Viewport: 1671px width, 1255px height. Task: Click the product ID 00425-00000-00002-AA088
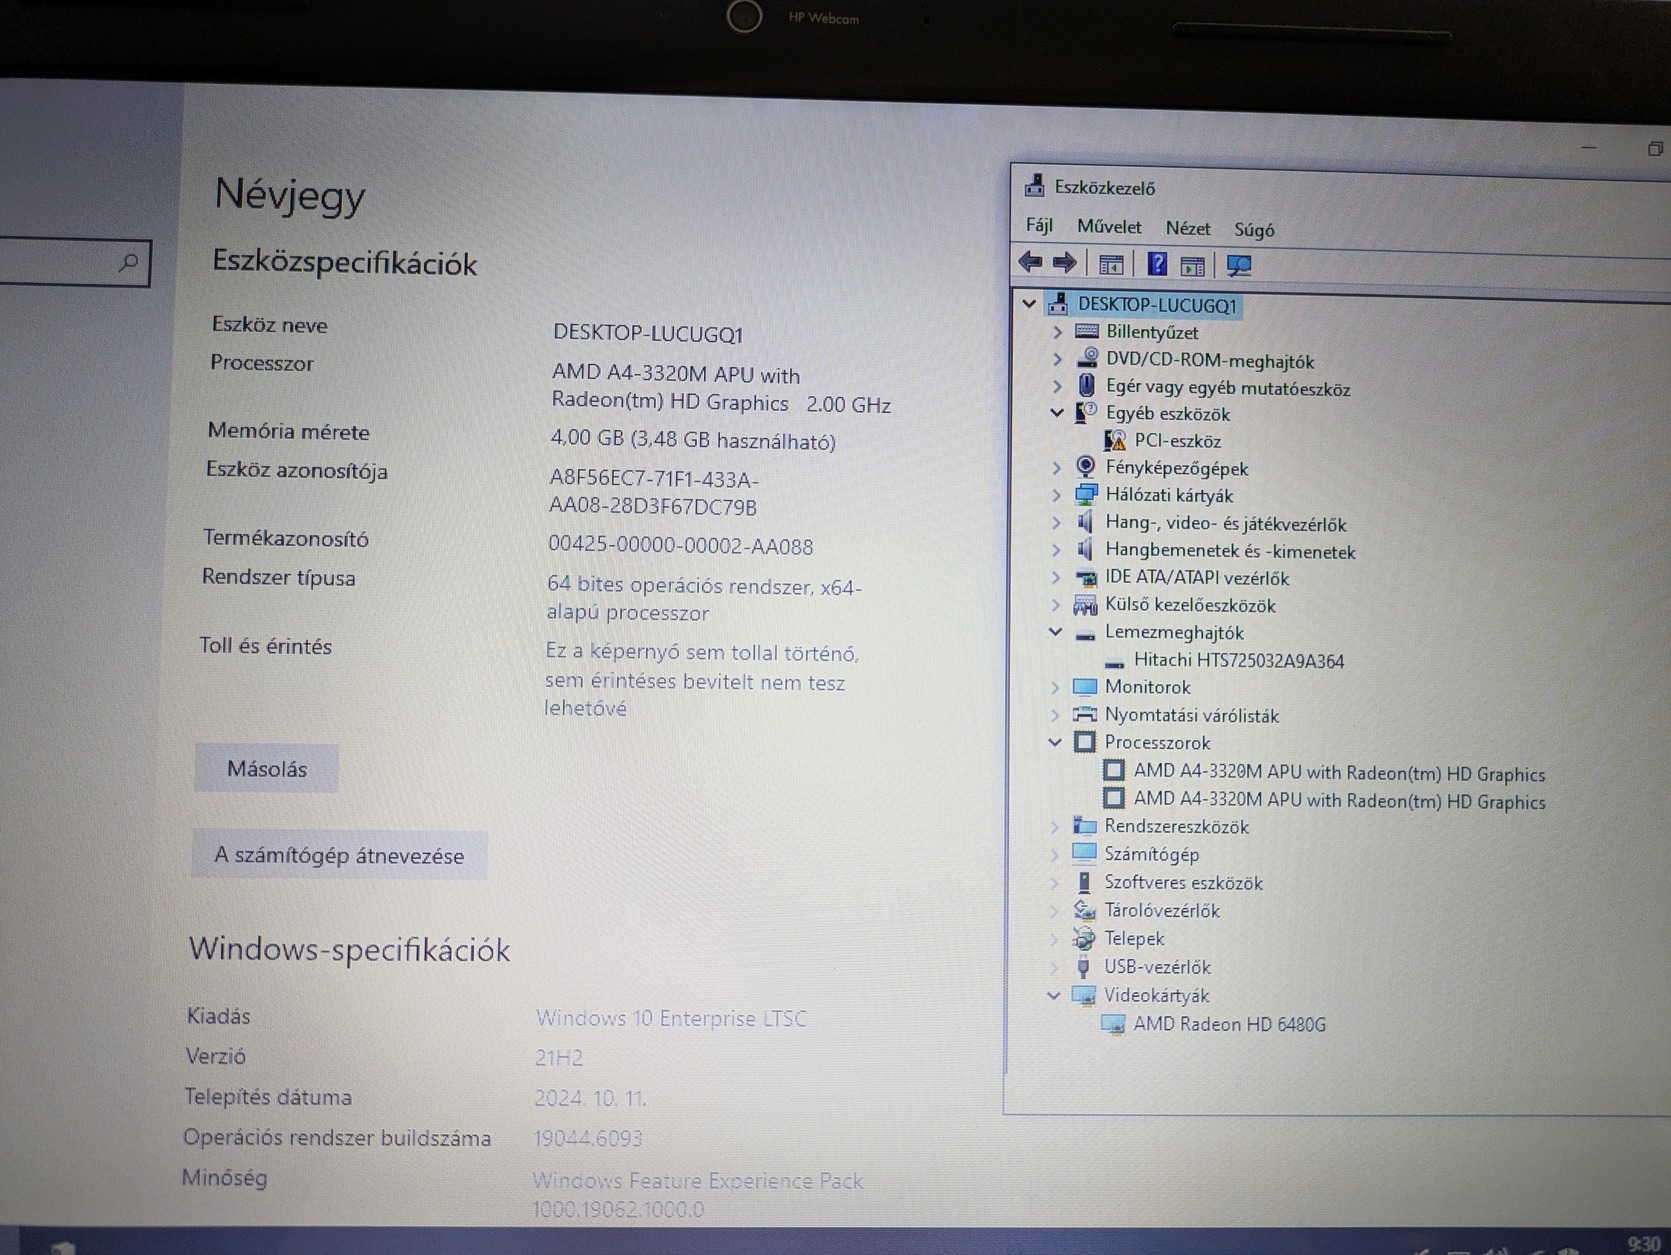click(681, 546)
